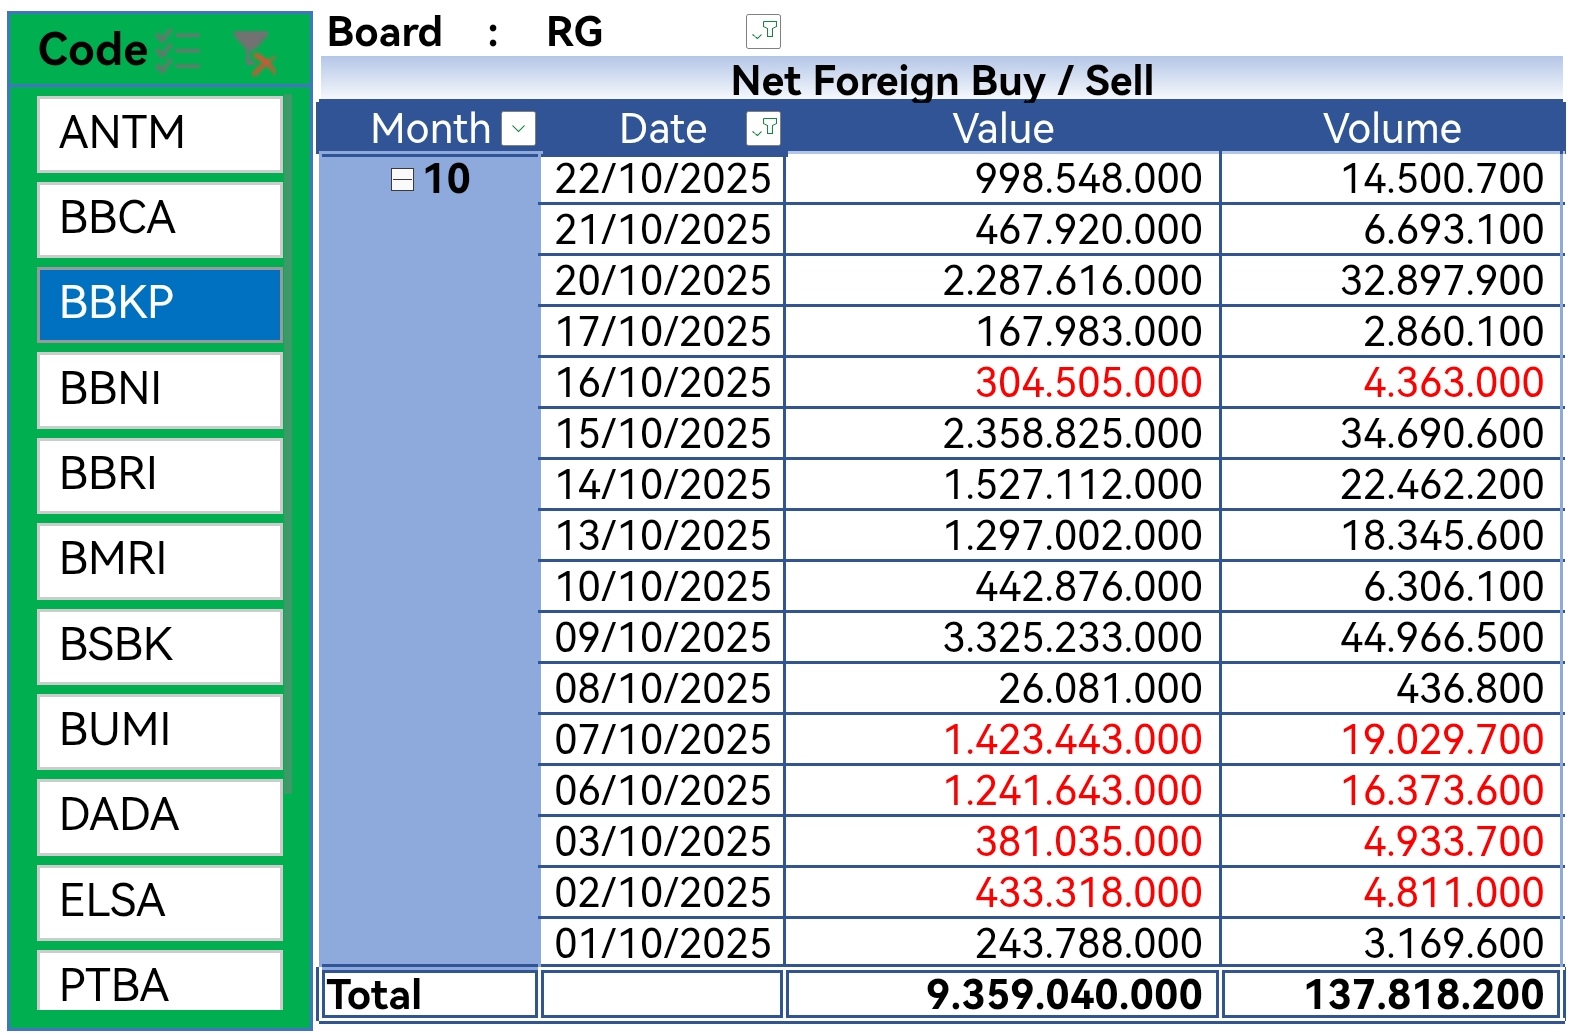Select BMRI slicer button
The image size is (1570, 1033).
[x=160, y=560]
